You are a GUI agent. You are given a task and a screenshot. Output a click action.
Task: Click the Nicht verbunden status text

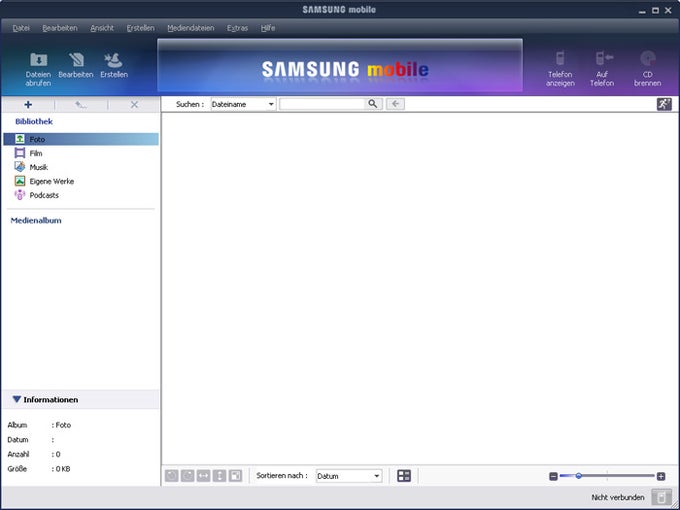click(618, 497)
